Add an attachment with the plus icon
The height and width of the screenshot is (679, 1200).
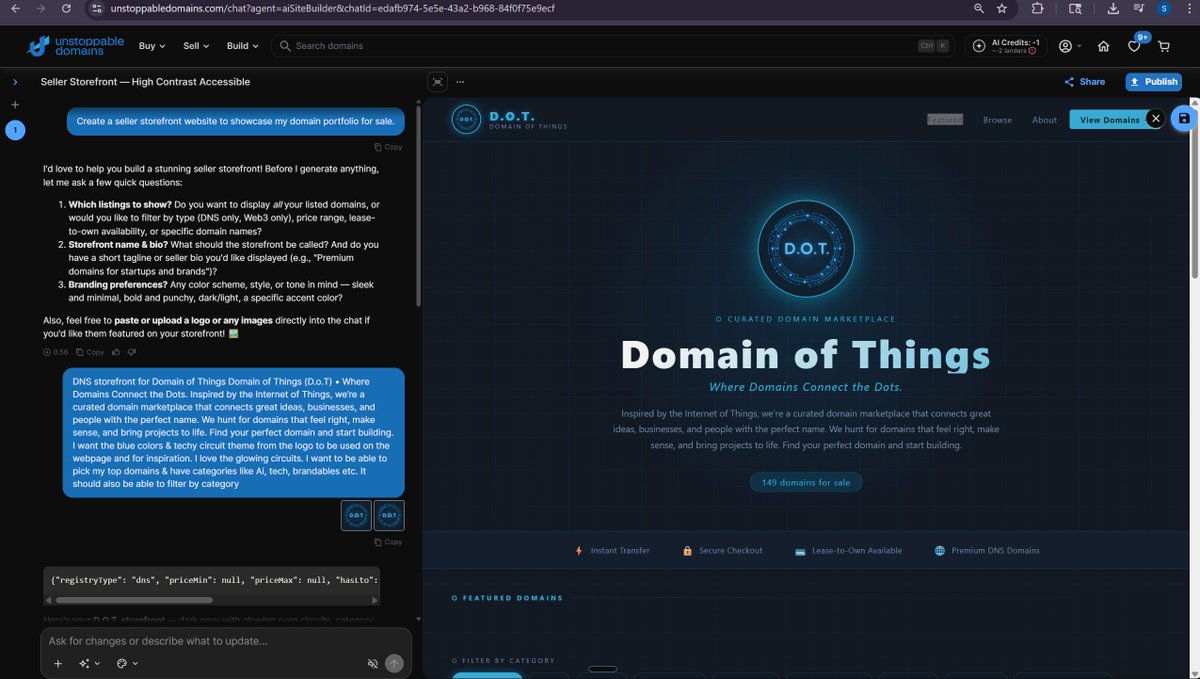click(57, 663)
